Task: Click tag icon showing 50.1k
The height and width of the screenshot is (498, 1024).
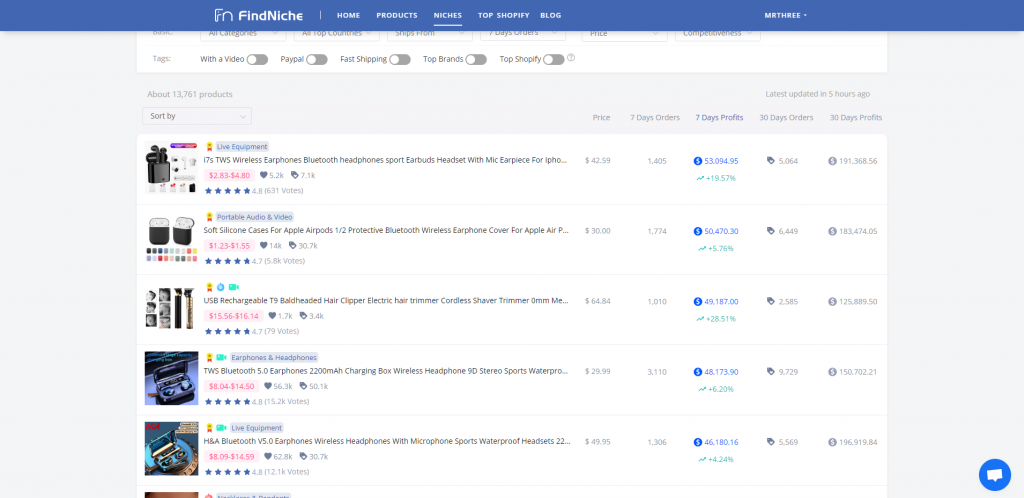Action: (303, 386)
